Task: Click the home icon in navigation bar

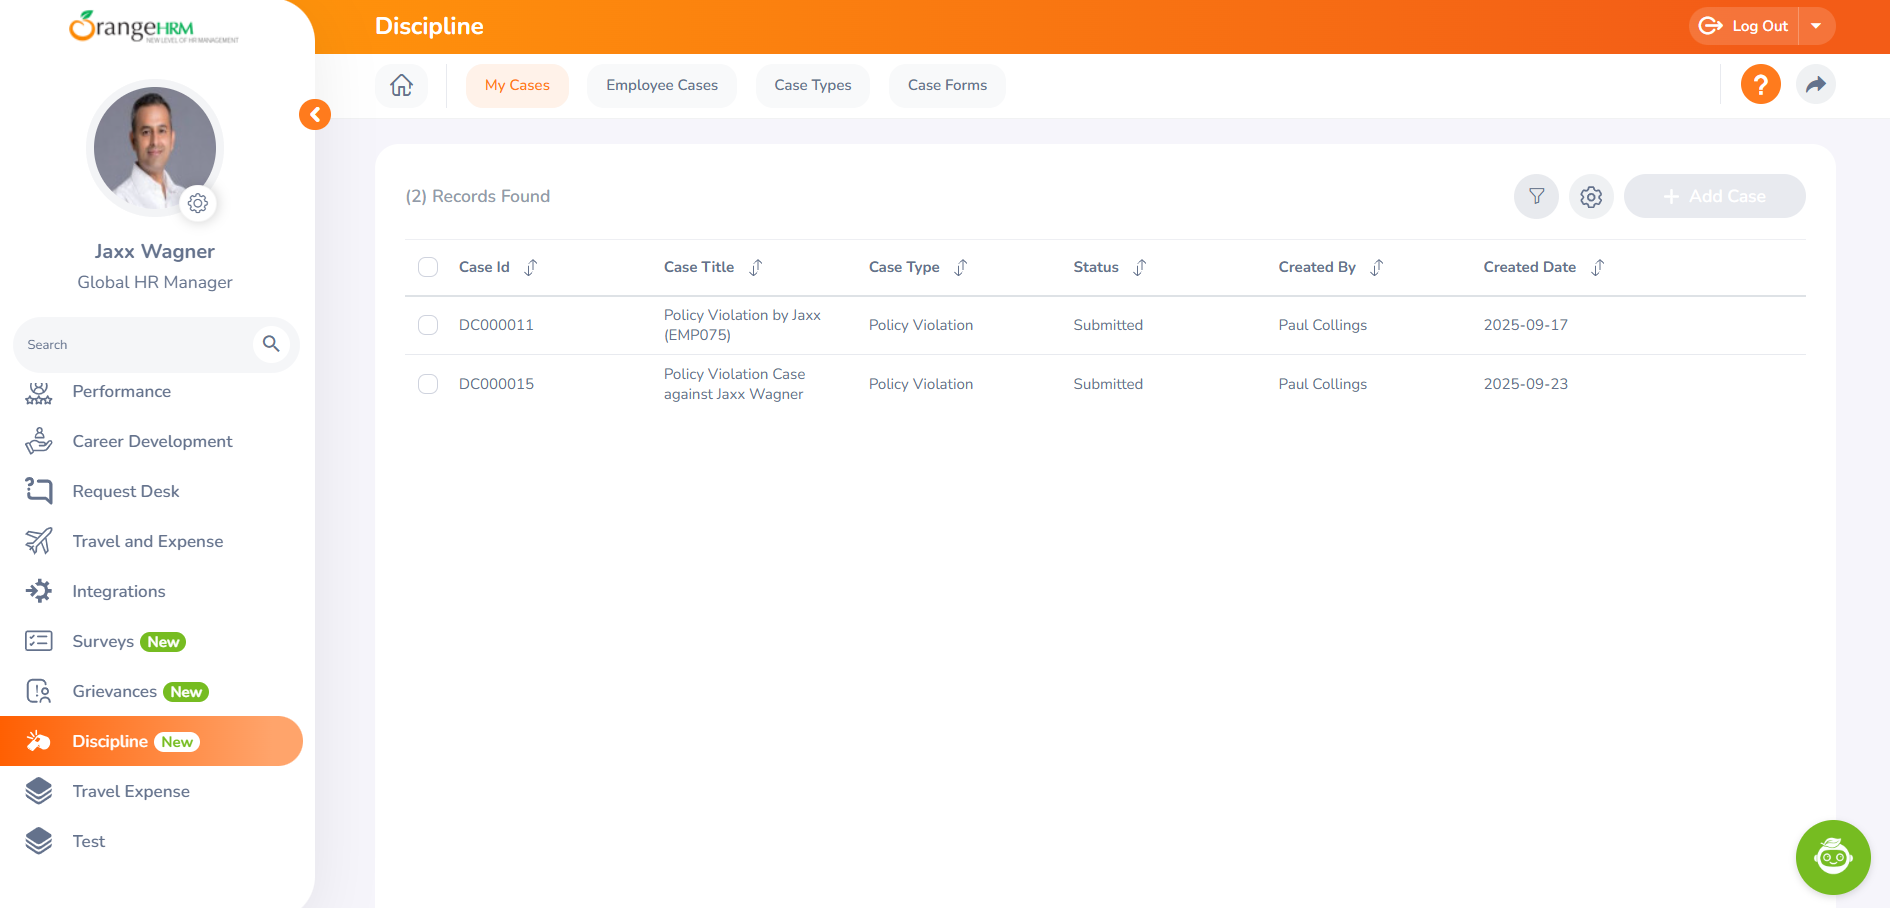Action: [401, 85]
